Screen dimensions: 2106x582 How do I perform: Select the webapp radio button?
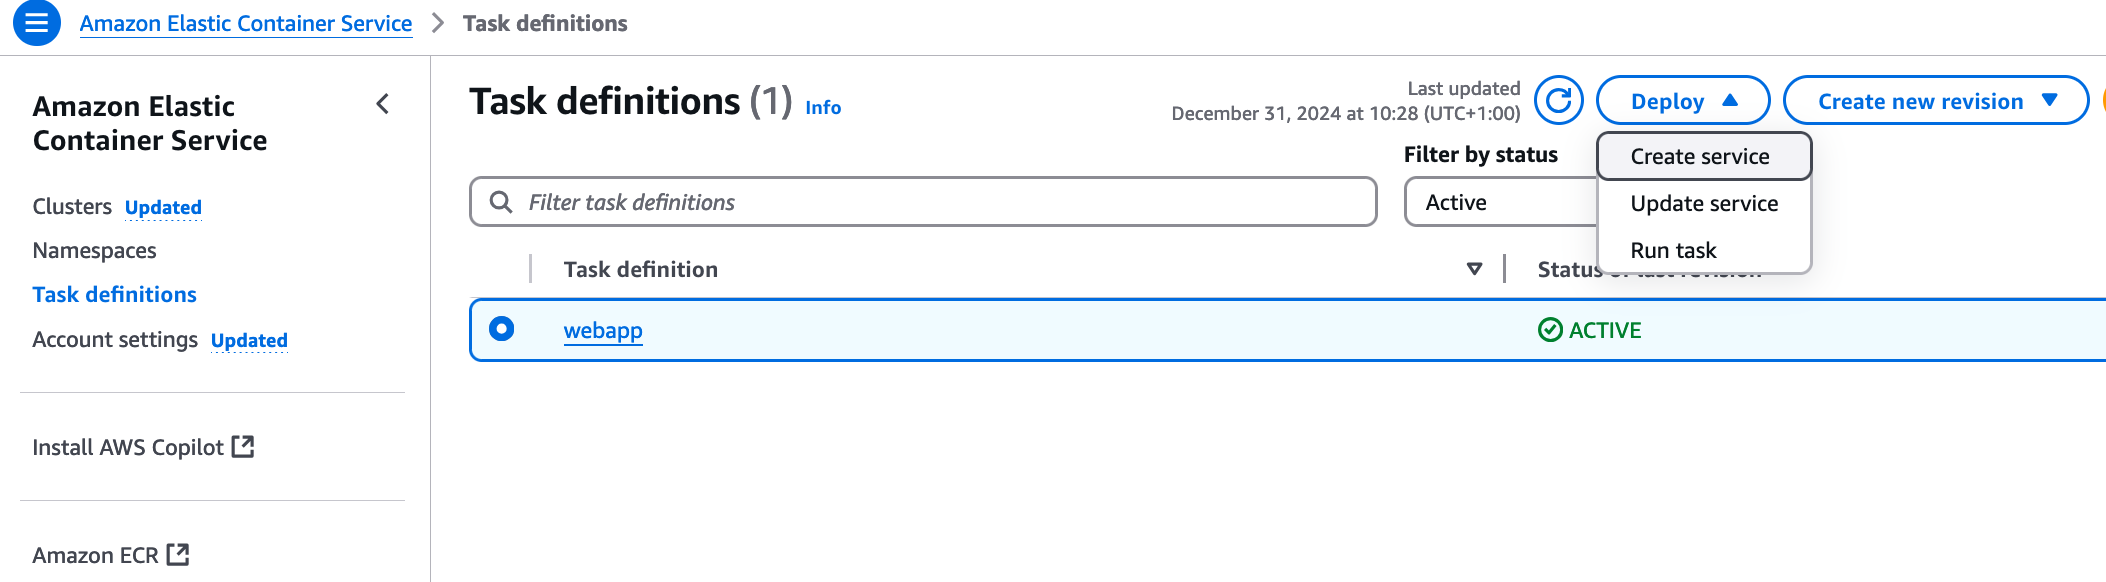coord(502,329)
